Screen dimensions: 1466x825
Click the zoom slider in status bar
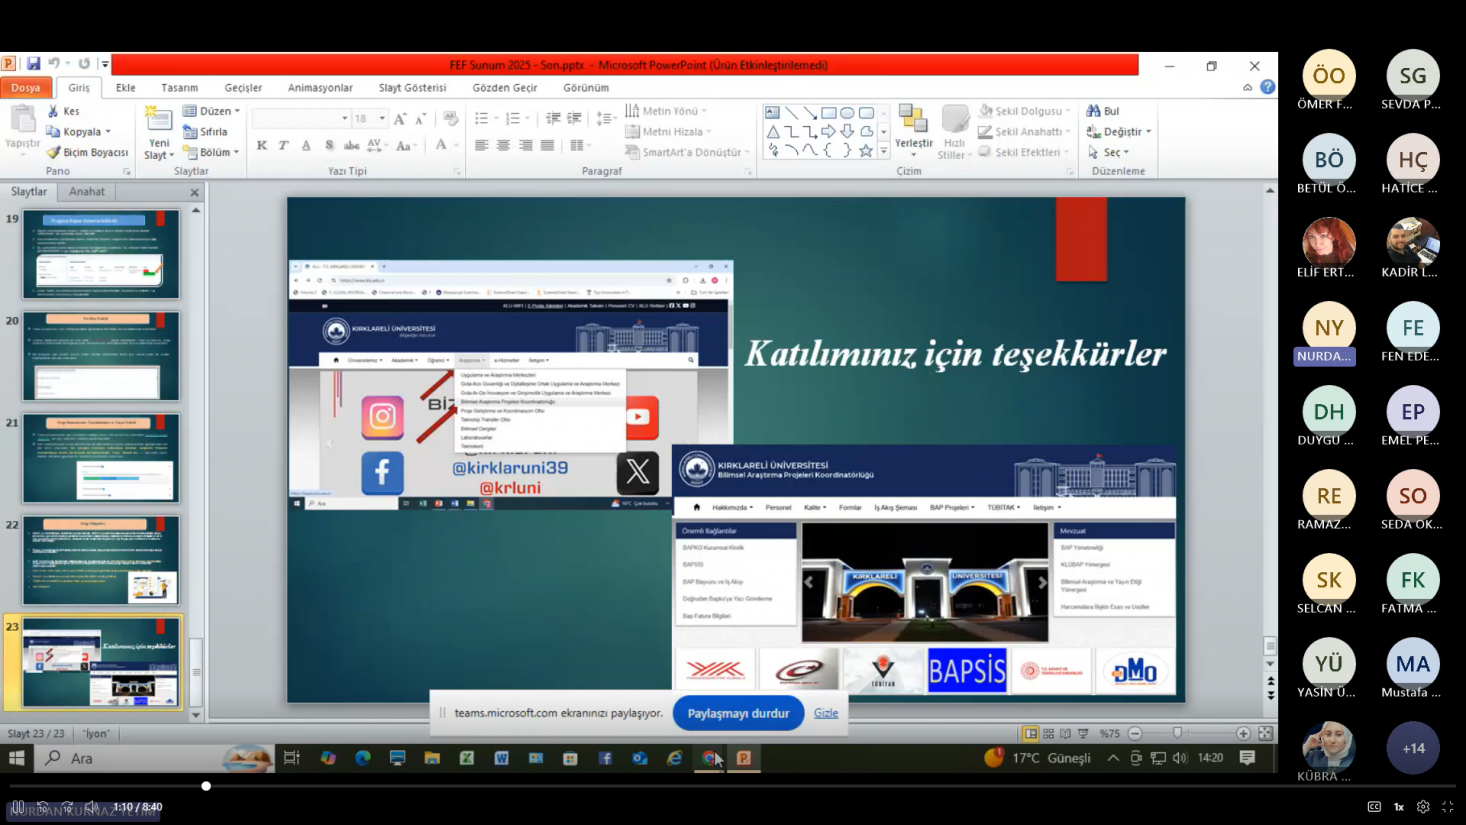[x=1177, y=733]
